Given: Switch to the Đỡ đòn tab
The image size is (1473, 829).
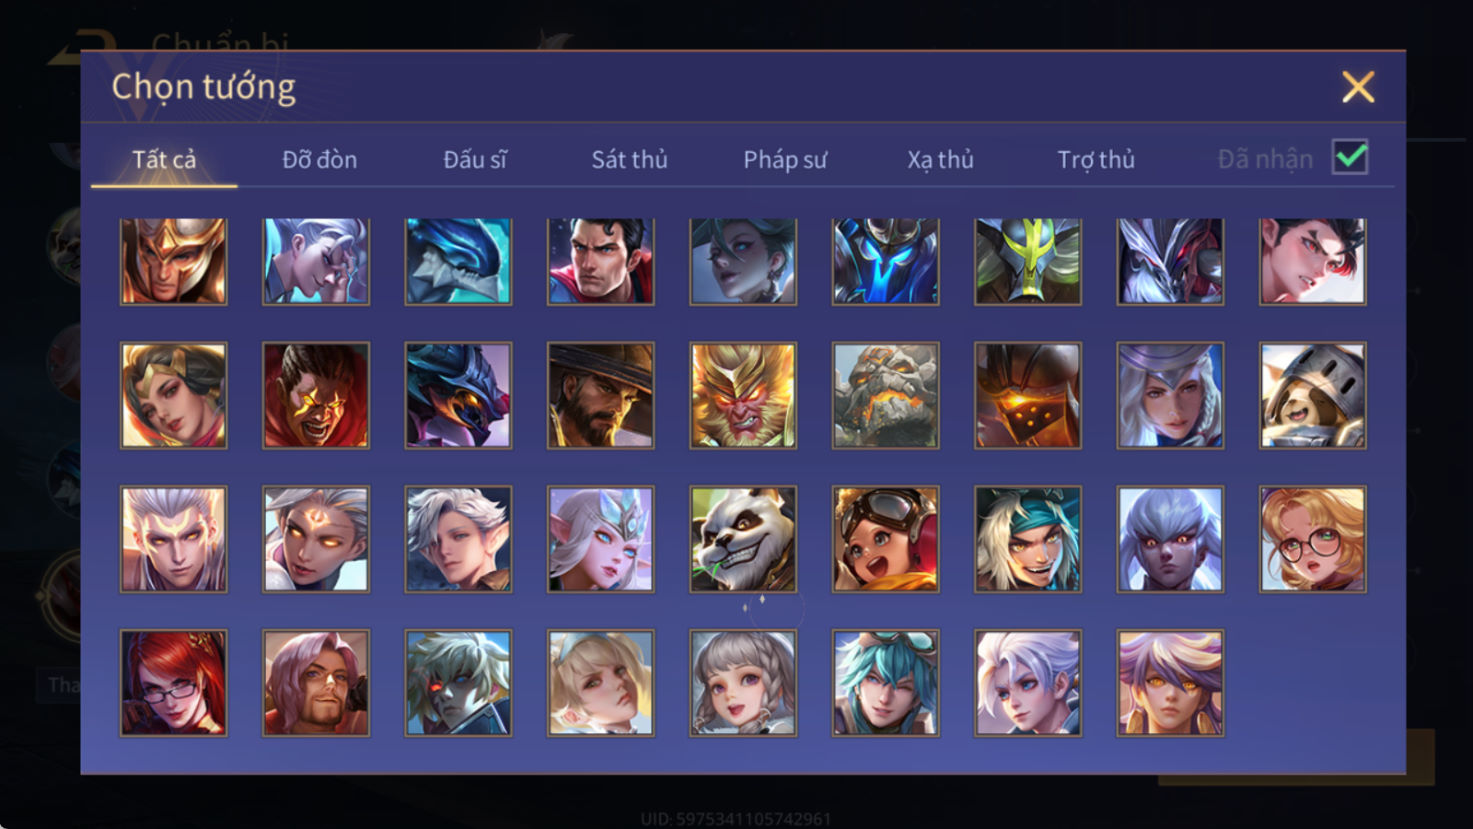Looking at the screenshot, I should pyautogui.click(x=319, y=160).
